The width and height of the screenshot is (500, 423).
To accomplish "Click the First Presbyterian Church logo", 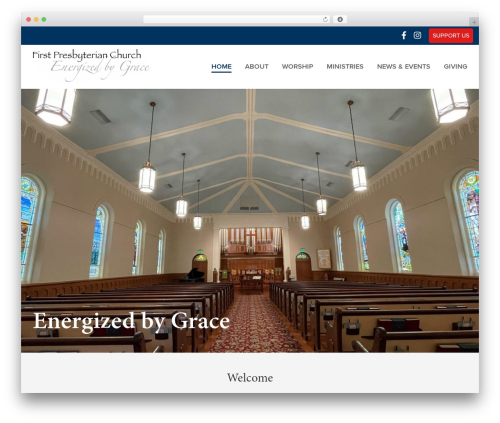I will click(91, 65).
